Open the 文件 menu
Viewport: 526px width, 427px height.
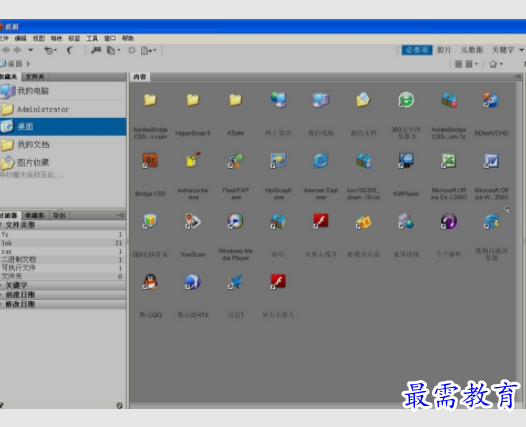[4, 38]
